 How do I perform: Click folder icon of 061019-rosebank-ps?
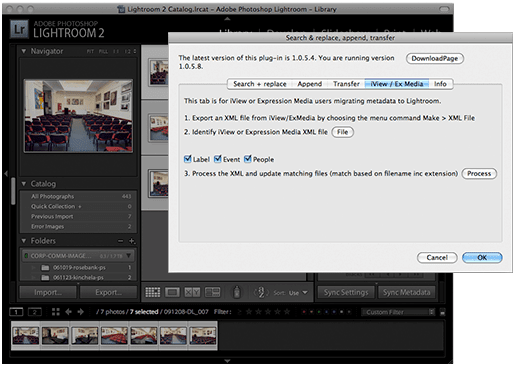[45, 267]
